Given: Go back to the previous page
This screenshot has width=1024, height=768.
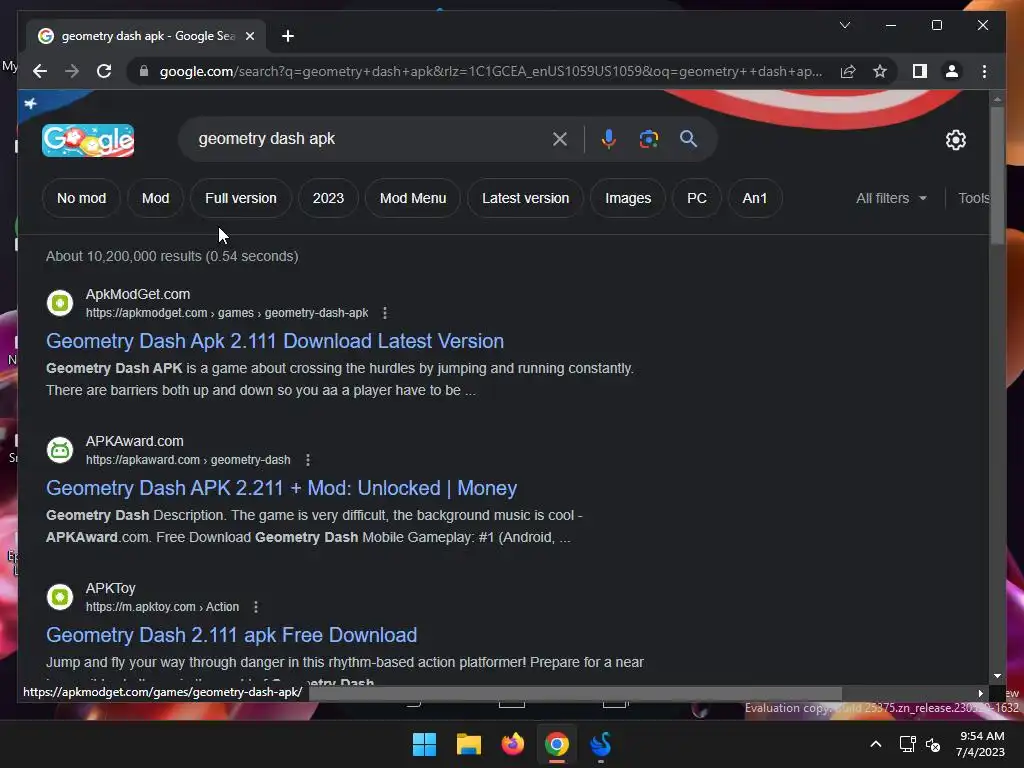Looking at the screenshot, I should coord(40,71).
